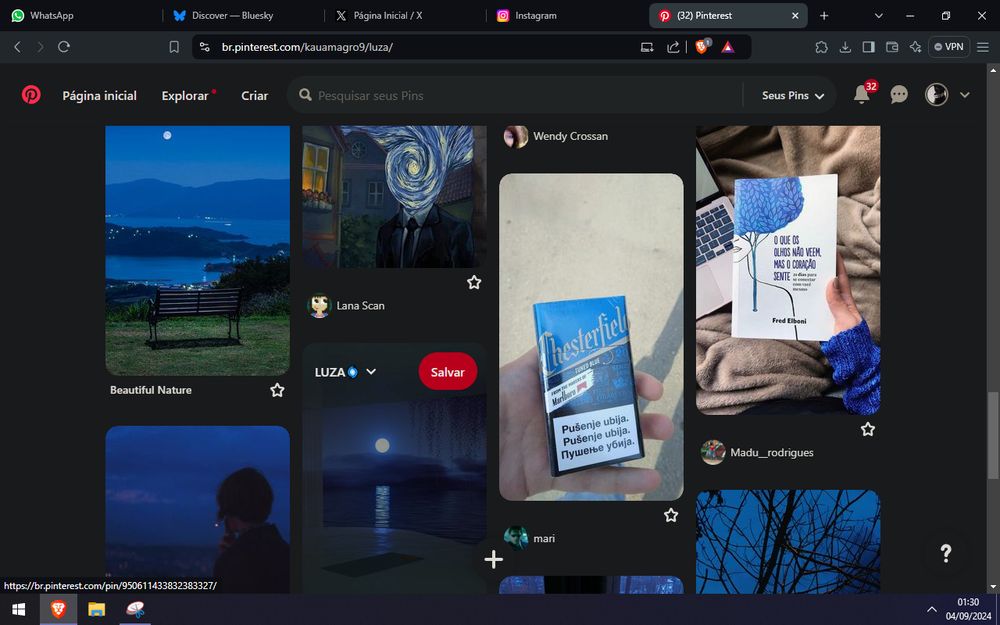Switch to the Instagram tab
Viewport: 1000px width, 625px height.
568,15
